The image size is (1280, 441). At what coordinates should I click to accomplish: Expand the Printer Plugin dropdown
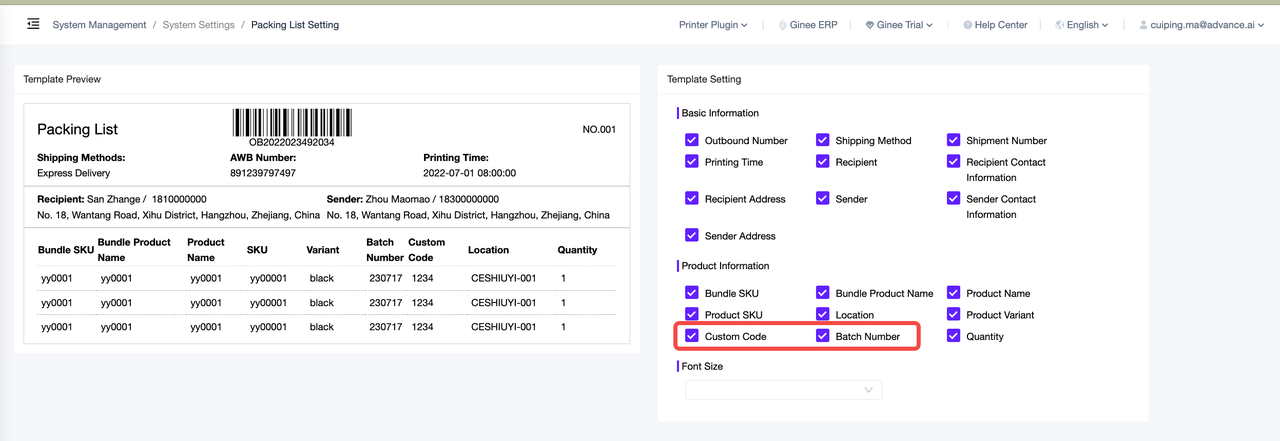coord(712,25)
